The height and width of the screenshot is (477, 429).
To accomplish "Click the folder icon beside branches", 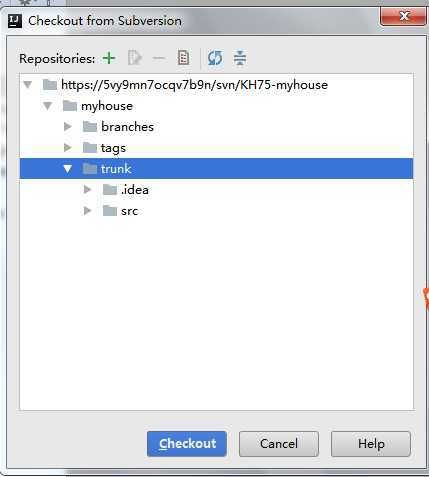I will coord(90,127).
